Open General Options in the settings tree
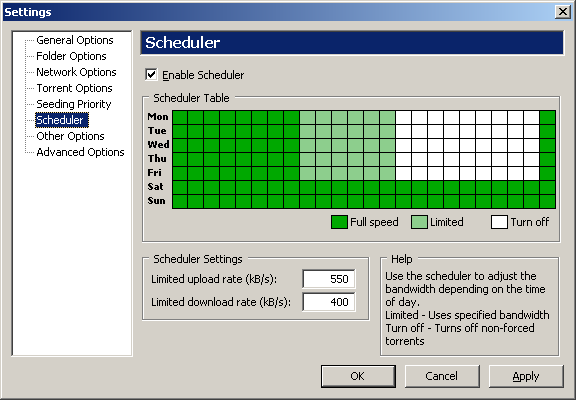Image resolution: width=576 pixels, height=400 pixels. pyautogui.click(x=75, y=40)
